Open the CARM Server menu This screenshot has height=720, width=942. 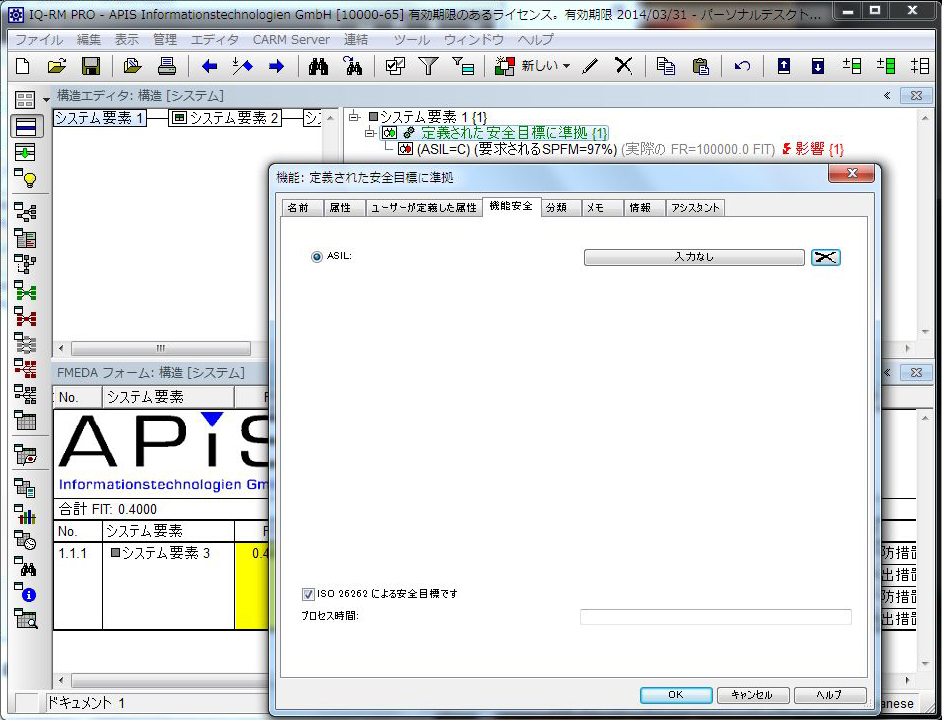pos(291,40)
